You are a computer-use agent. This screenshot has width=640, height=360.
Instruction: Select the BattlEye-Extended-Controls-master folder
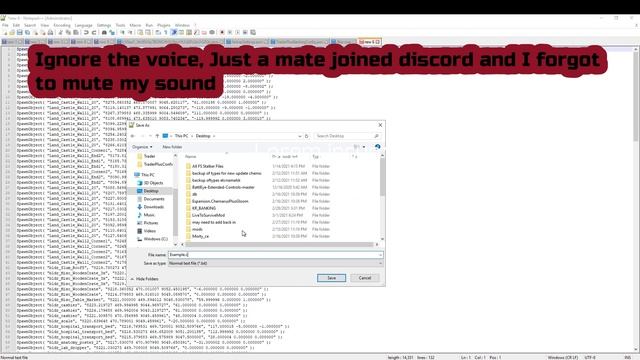pos(223,187)
